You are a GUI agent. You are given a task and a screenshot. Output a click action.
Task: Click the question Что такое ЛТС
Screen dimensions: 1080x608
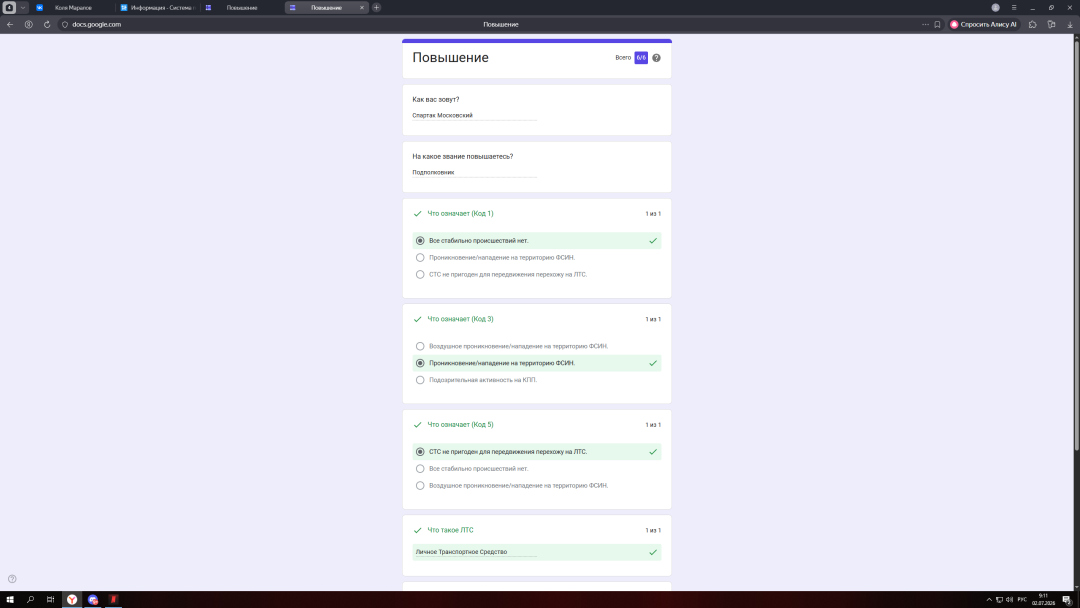tap(450, 530)
